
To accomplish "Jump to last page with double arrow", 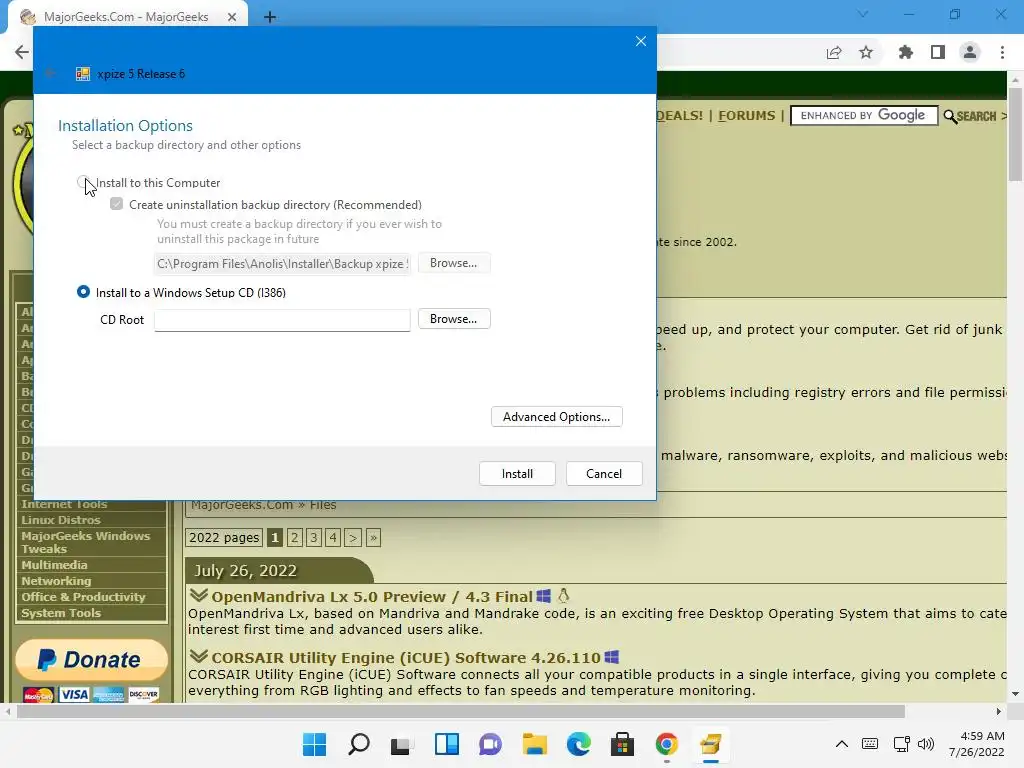I will [x=373, y=537].
